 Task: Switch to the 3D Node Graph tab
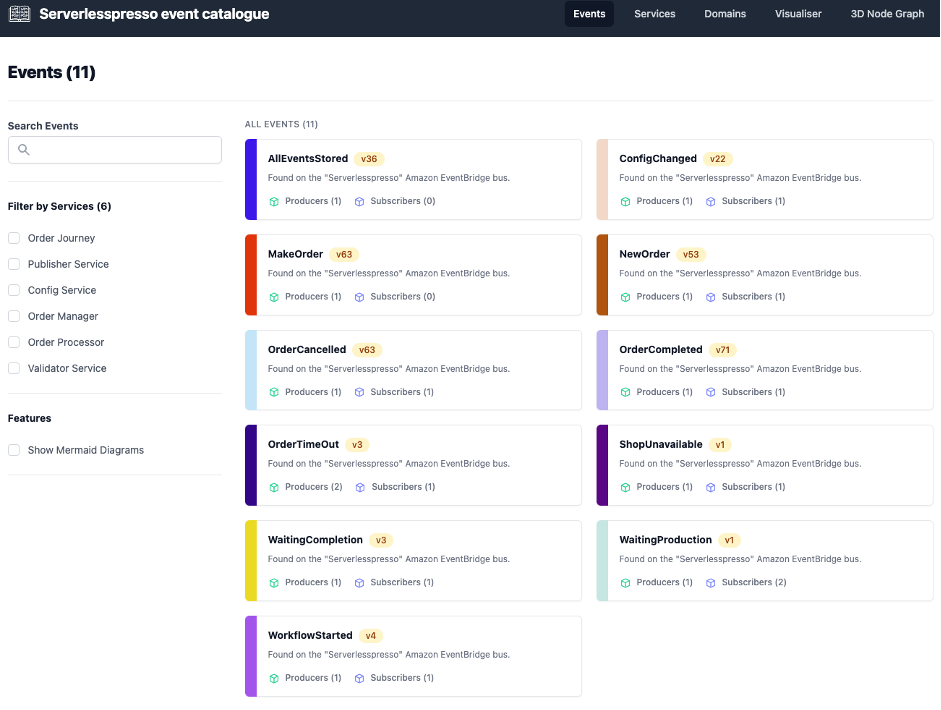click(887, 14)
